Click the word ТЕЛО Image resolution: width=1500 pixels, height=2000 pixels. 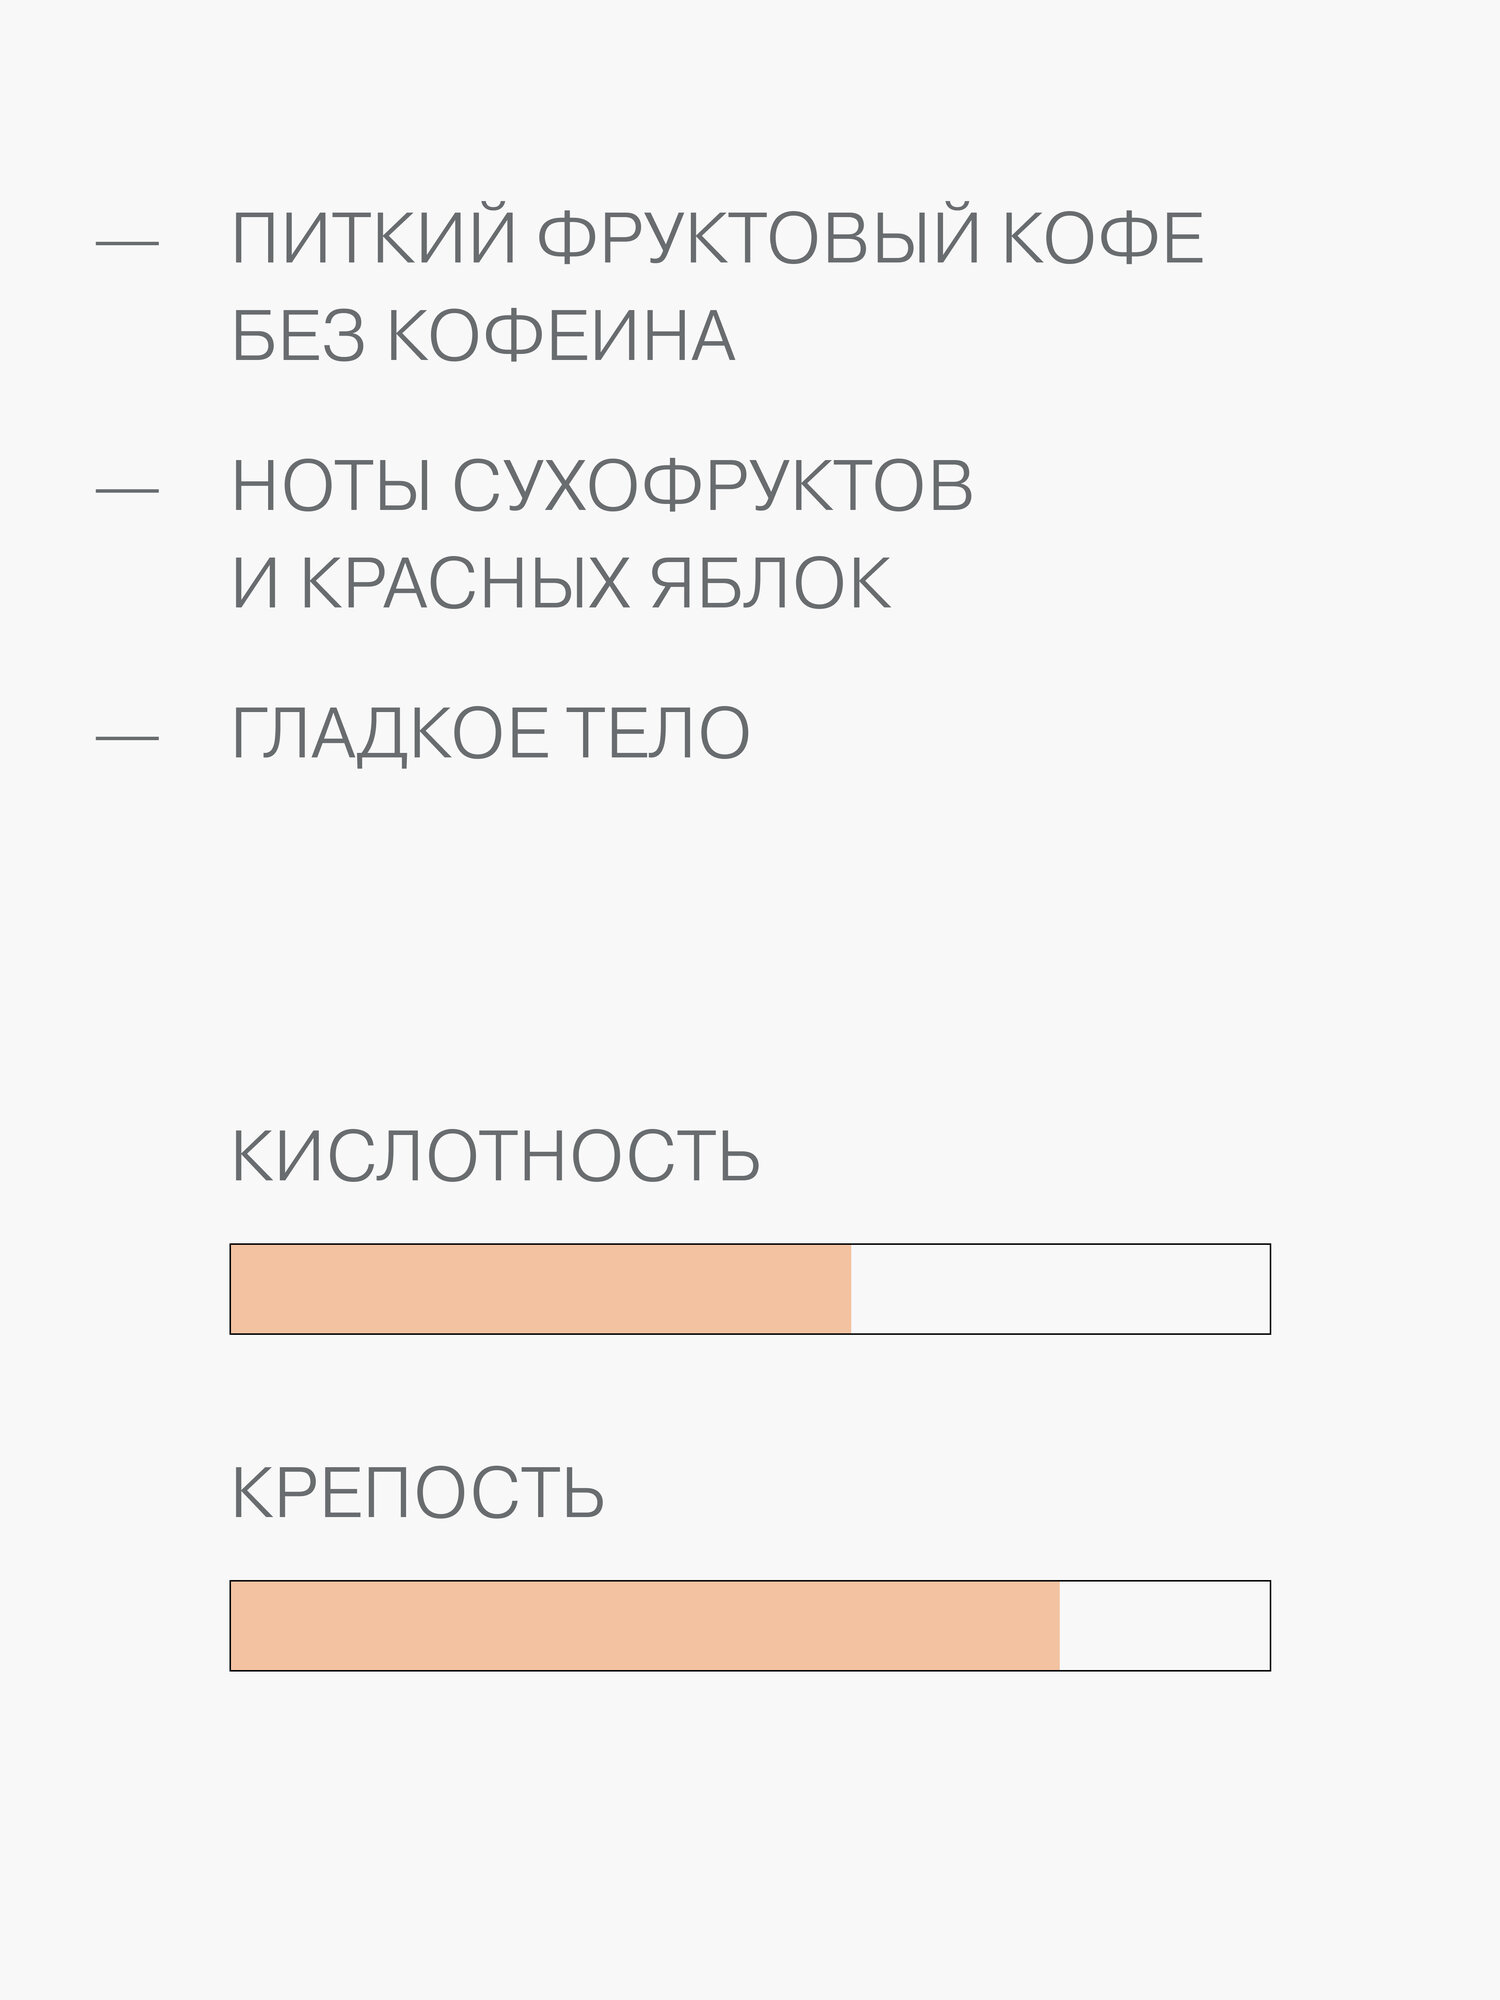(x=659, y=735)
